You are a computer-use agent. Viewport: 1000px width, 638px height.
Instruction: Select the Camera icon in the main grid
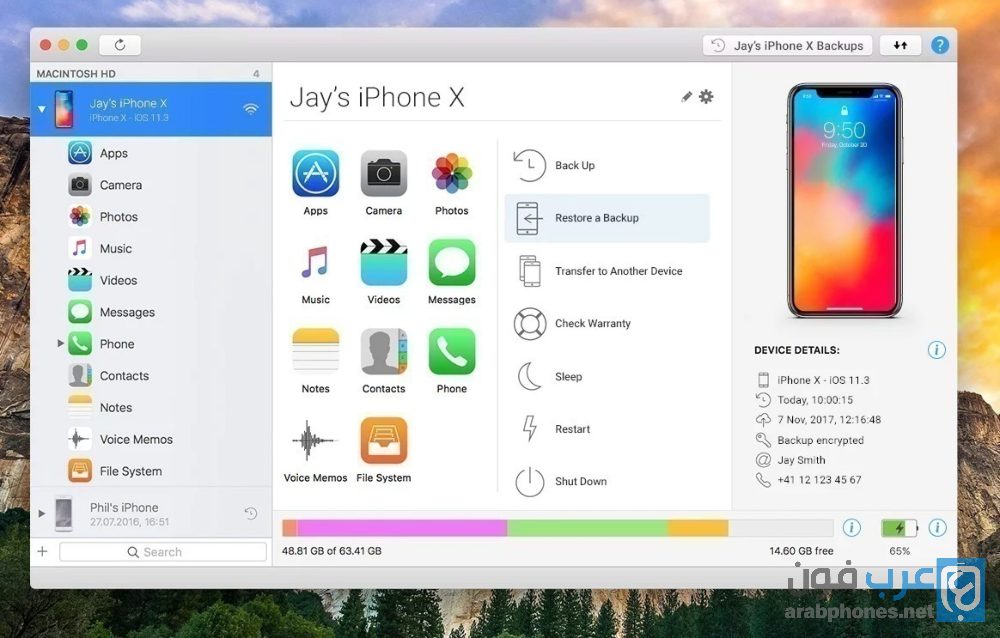(383, 176)
